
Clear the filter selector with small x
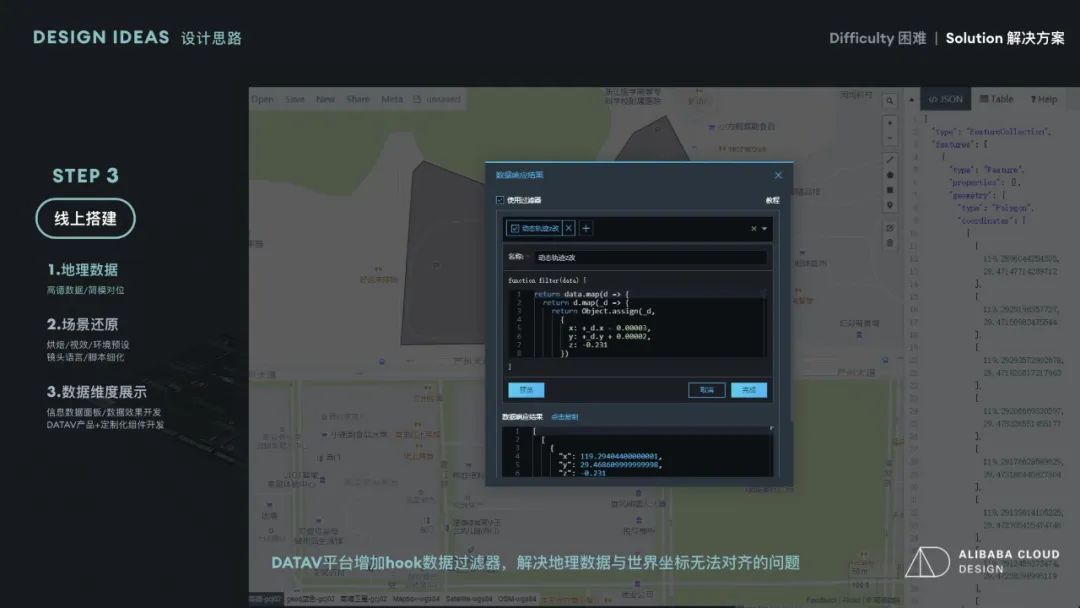click(x=754, y=229)
